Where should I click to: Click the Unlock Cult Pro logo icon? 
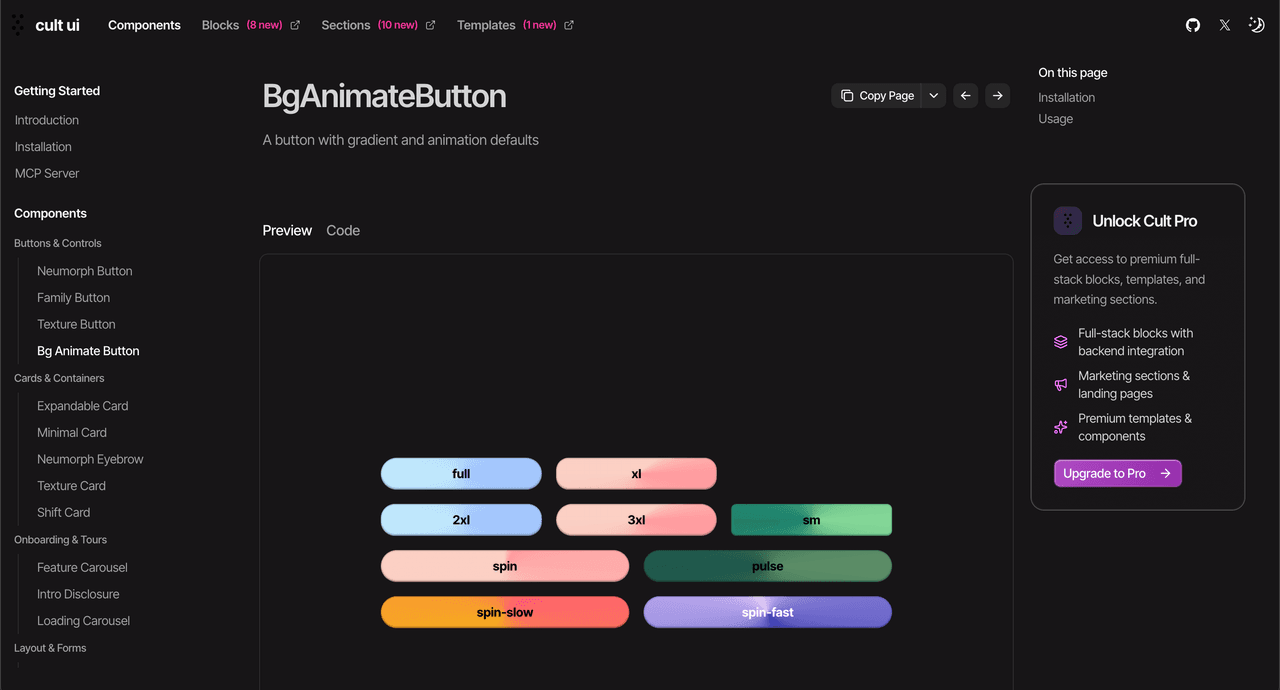click(1067, 221)
